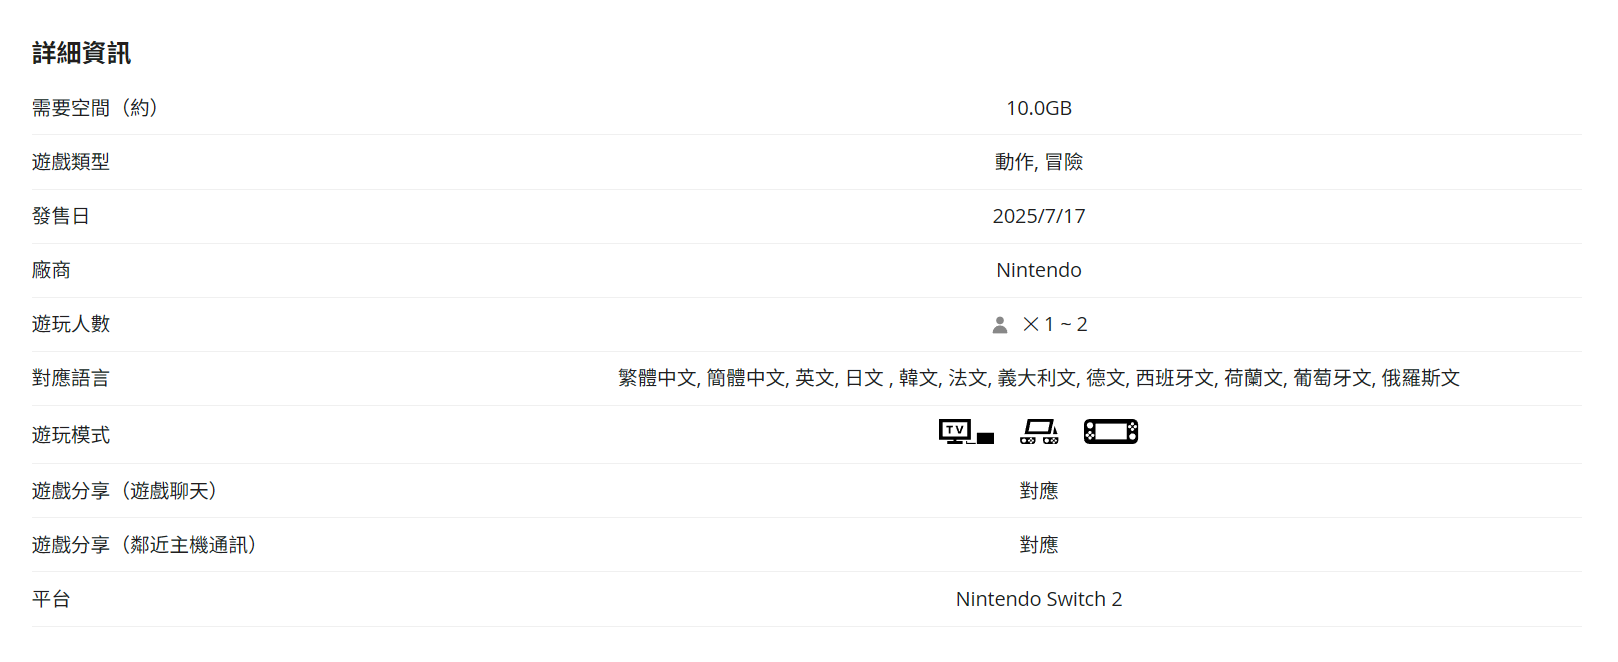Click the 詳細資訊 section heading
Image resolution: width=1618 pixels, height=662 pixels.
pos(81,53)
